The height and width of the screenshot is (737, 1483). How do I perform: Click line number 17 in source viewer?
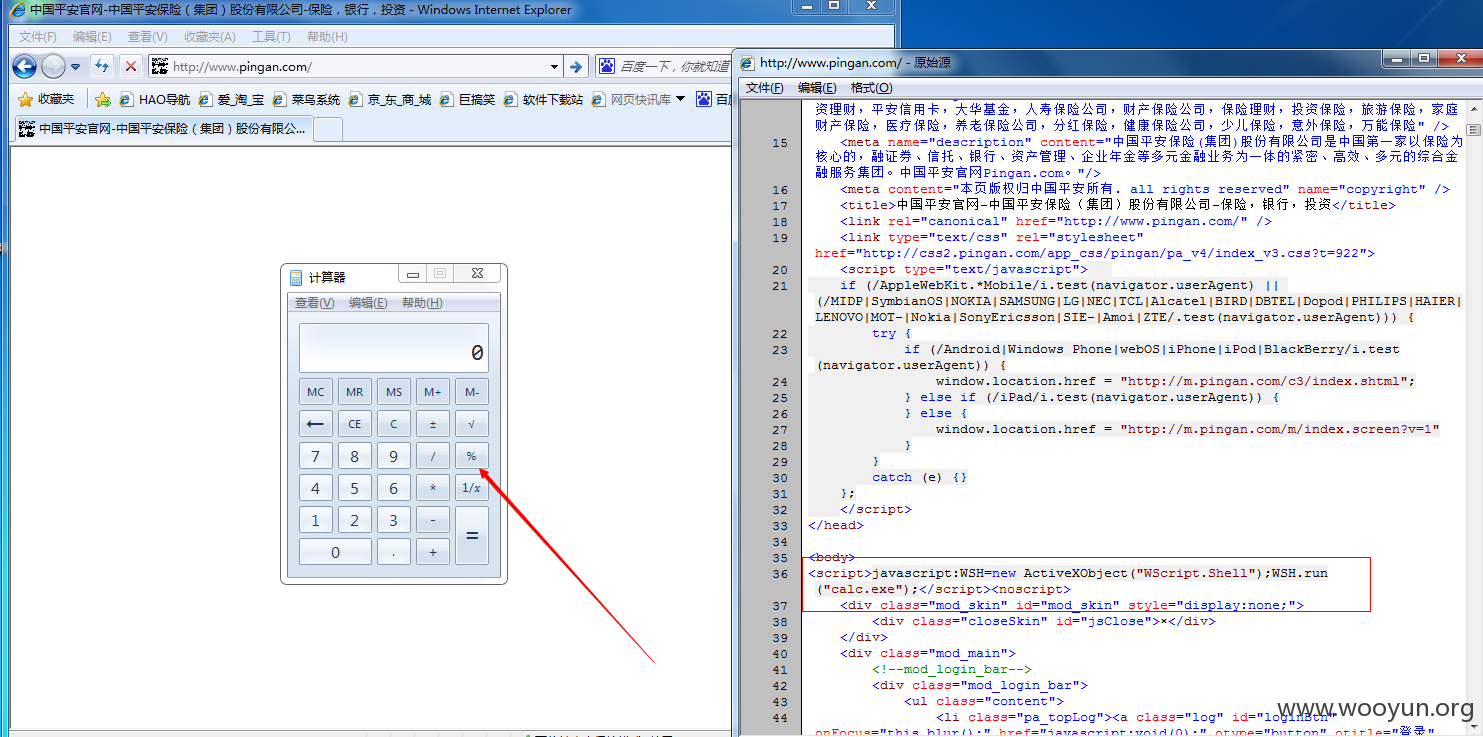(780, 205)
